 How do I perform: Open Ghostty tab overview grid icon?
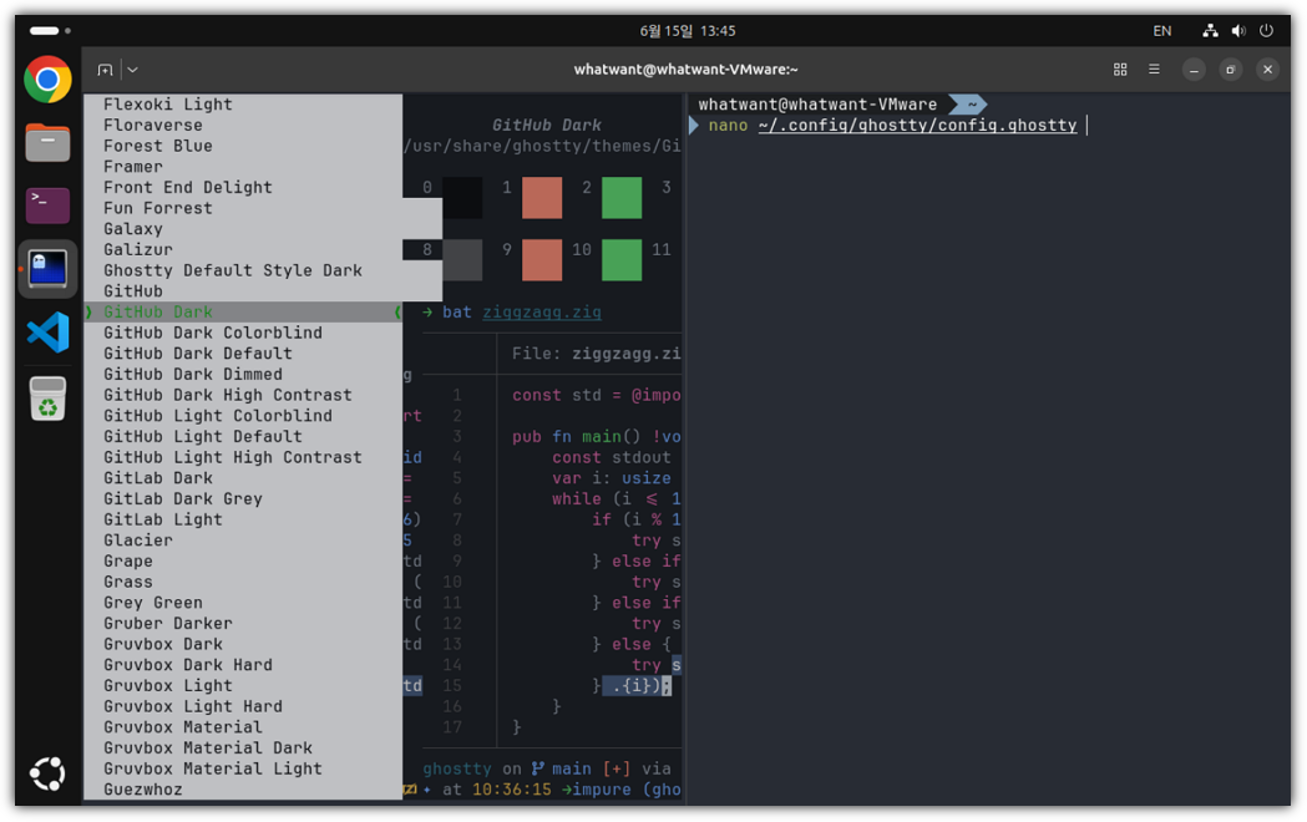[x=1120, y=69]
